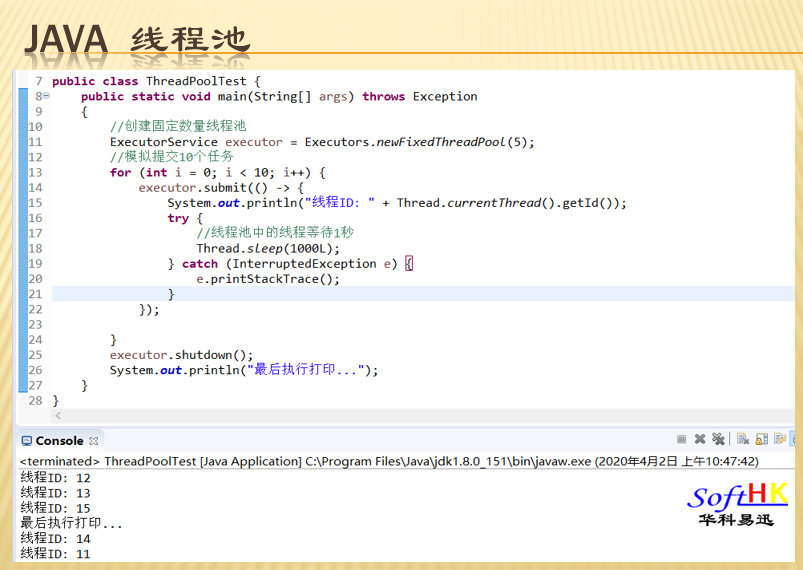Click 'currentThread' on line 15
The height and width of the screenshot is (570, 803).
[x=494, y=203]
